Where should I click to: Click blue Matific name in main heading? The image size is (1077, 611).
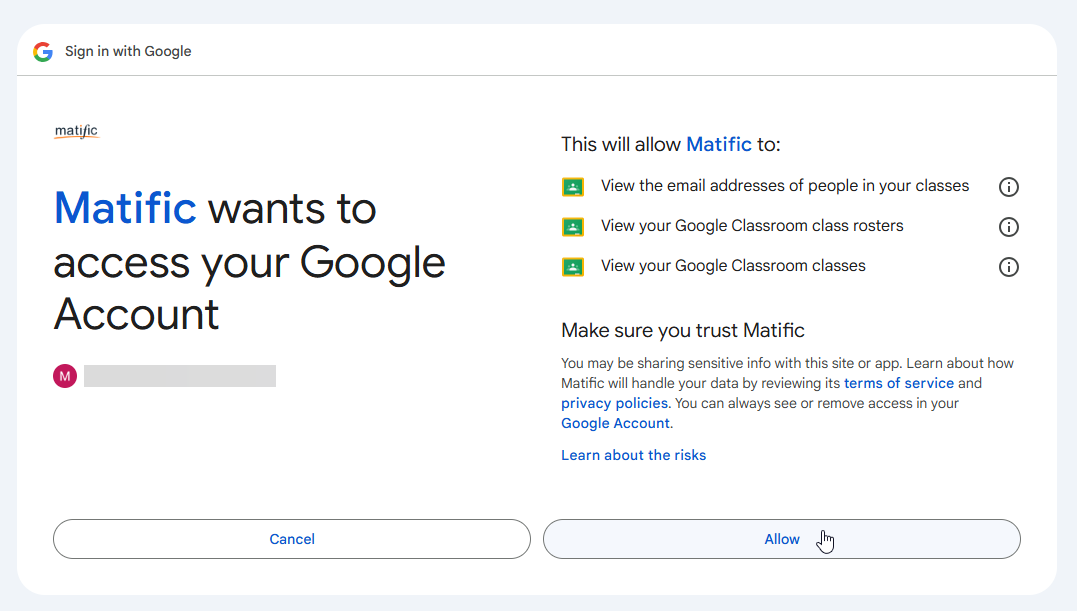[x=125, y=208]
